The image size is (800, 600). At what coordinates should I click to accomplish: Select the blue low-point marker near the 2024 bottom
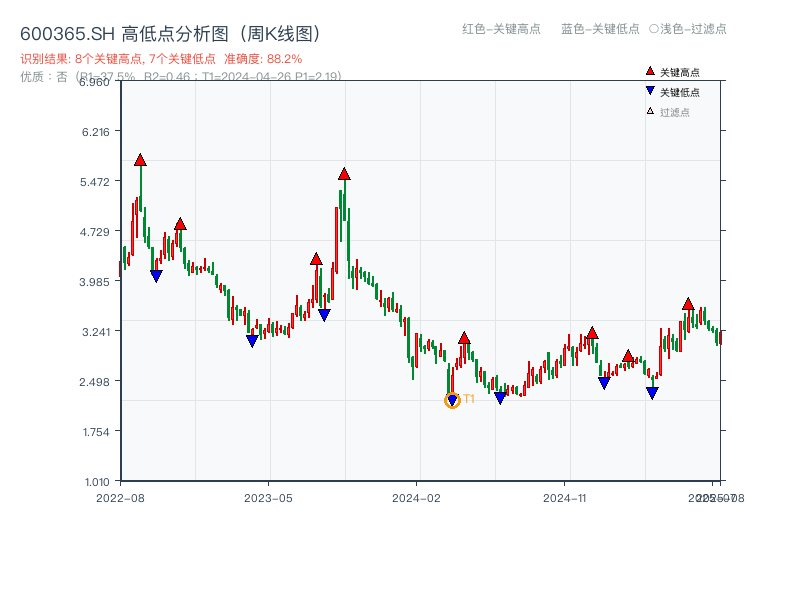501,397
